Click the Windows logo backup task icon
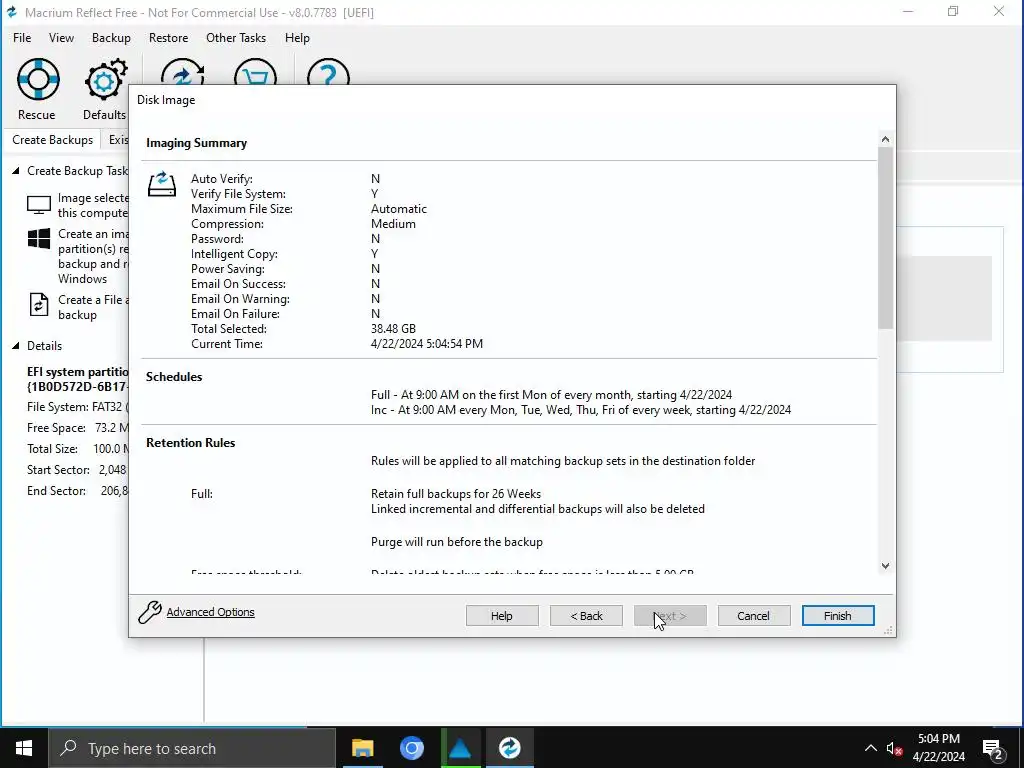This screenshot has height=768, width=1024. (x=39, y=238)
